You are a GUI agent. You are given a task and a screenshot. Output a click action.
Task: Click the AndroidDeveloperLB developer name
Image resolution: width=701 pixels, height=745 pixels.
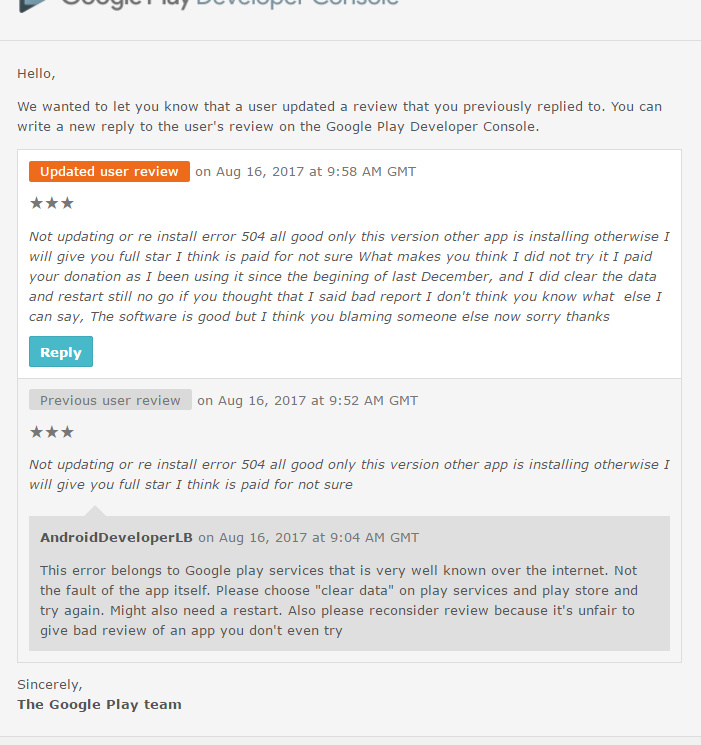pos(116,537)
